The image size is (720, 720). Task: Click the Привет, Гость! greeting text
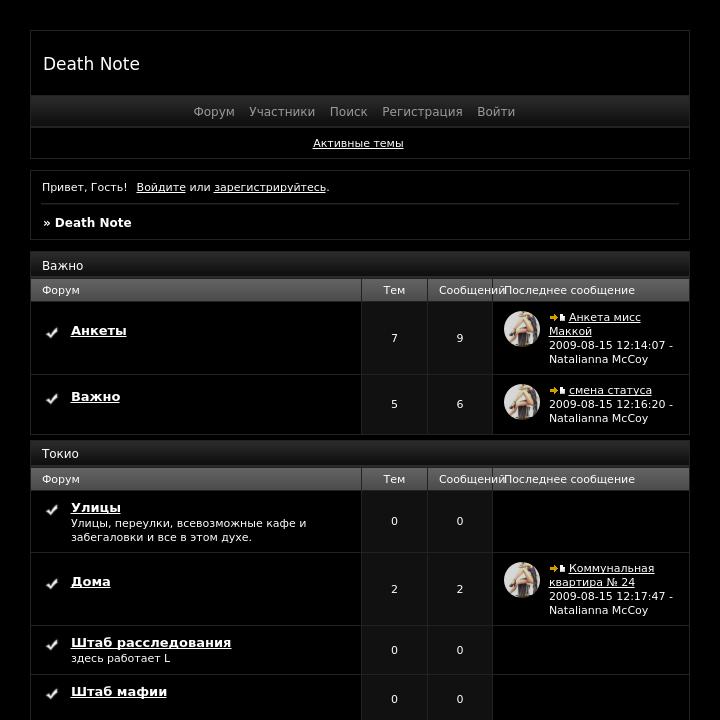pos(84,187)
